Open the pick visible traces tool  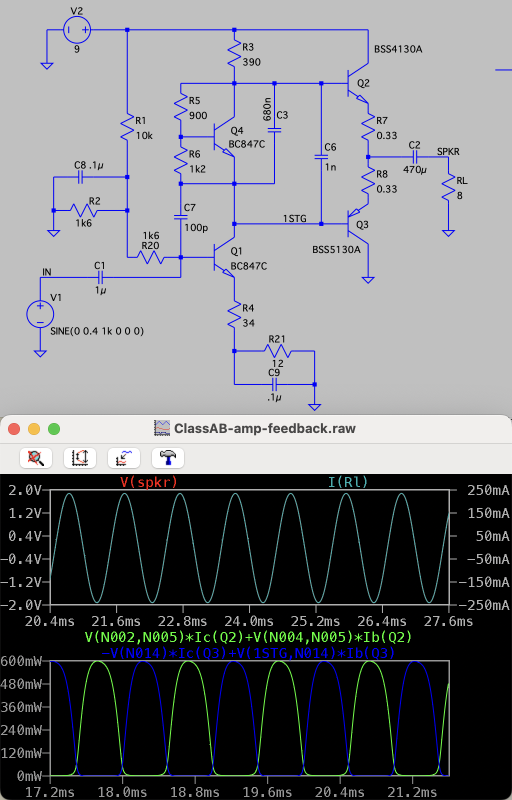(124, 458)
